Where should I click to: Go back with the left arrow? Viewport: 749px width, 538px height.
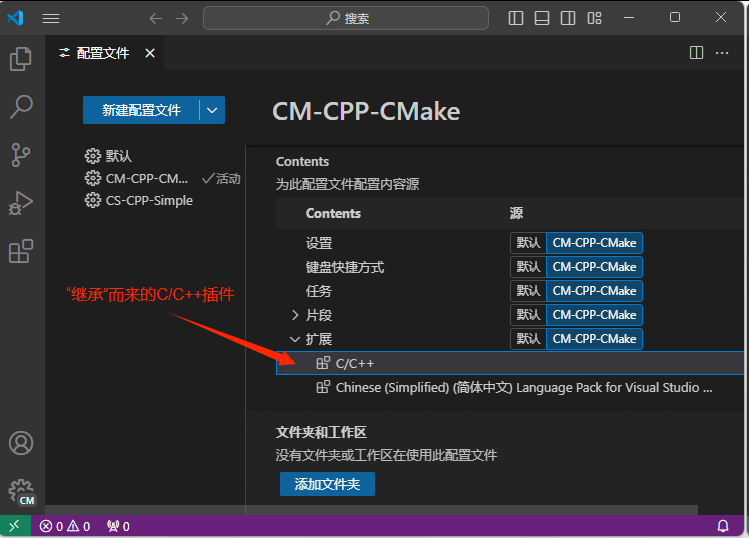156,18
